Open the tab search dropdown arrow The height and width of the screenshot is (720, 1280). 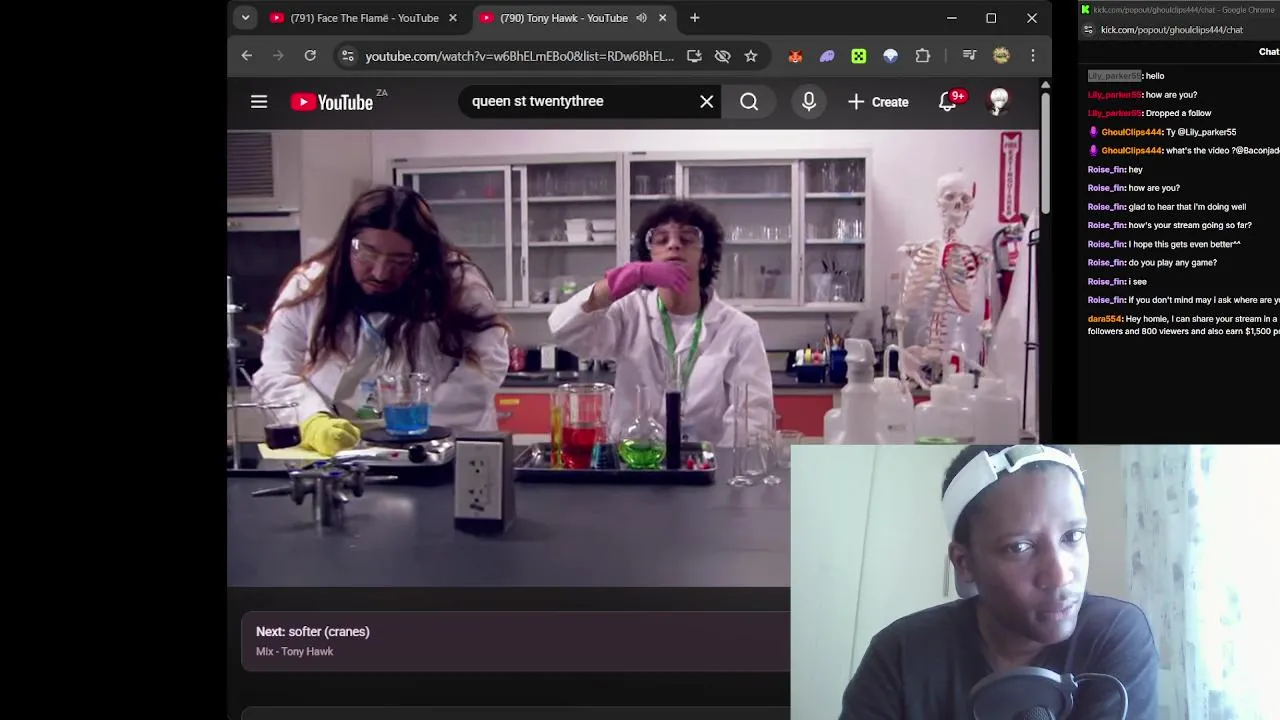coord(245,18)
